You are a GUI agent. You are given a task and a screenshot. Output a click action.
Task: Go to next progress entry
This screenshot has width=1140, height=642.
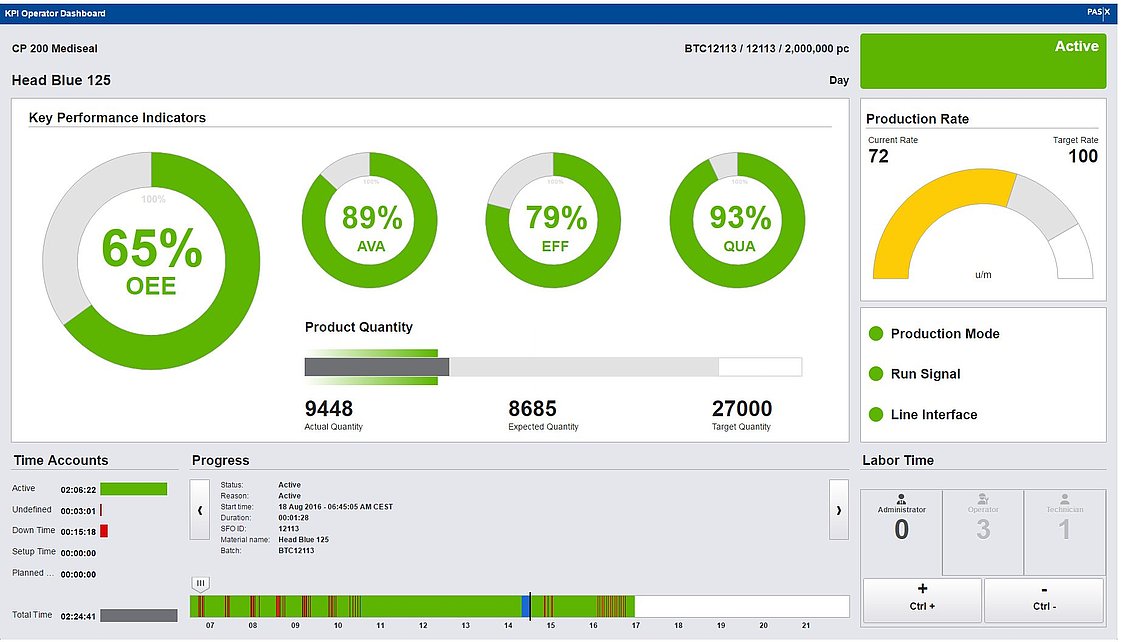838,510
